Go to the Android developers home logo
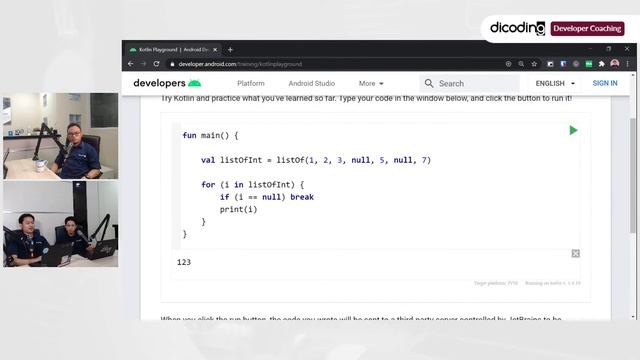The width and height of the screenshot is (640, 360). pyautogui.click(x=167, y=83)
